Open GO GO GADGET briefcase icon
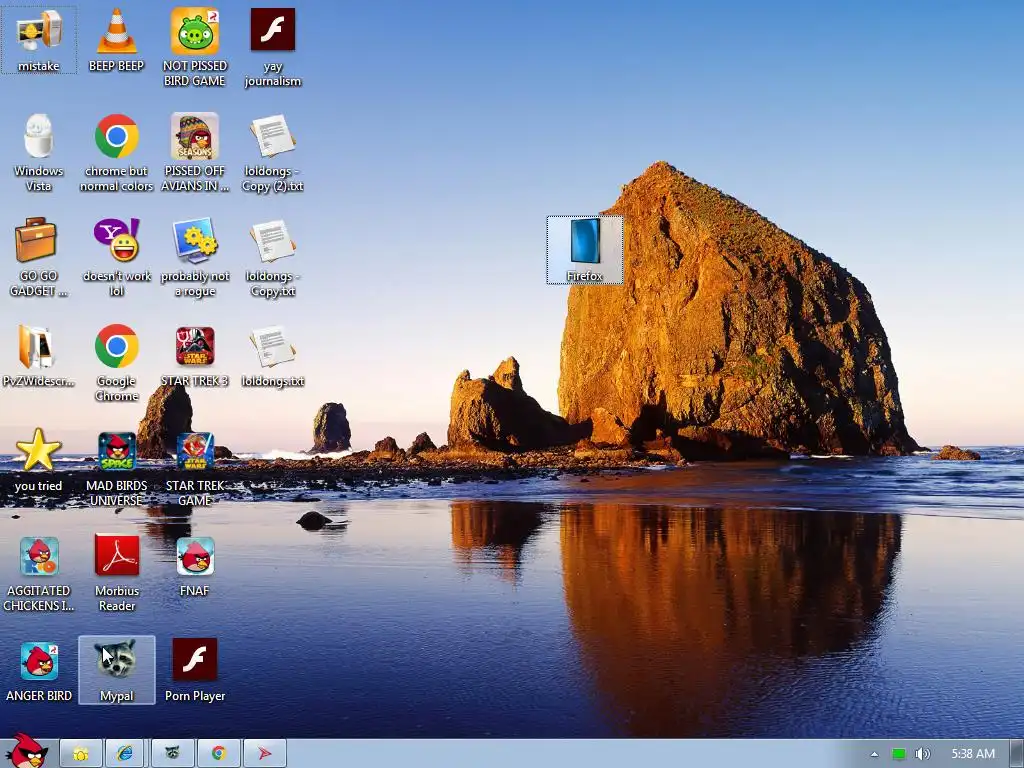The width and height of the screenshot is (1024, 768). pyautogui.click(x=39, y=257)
